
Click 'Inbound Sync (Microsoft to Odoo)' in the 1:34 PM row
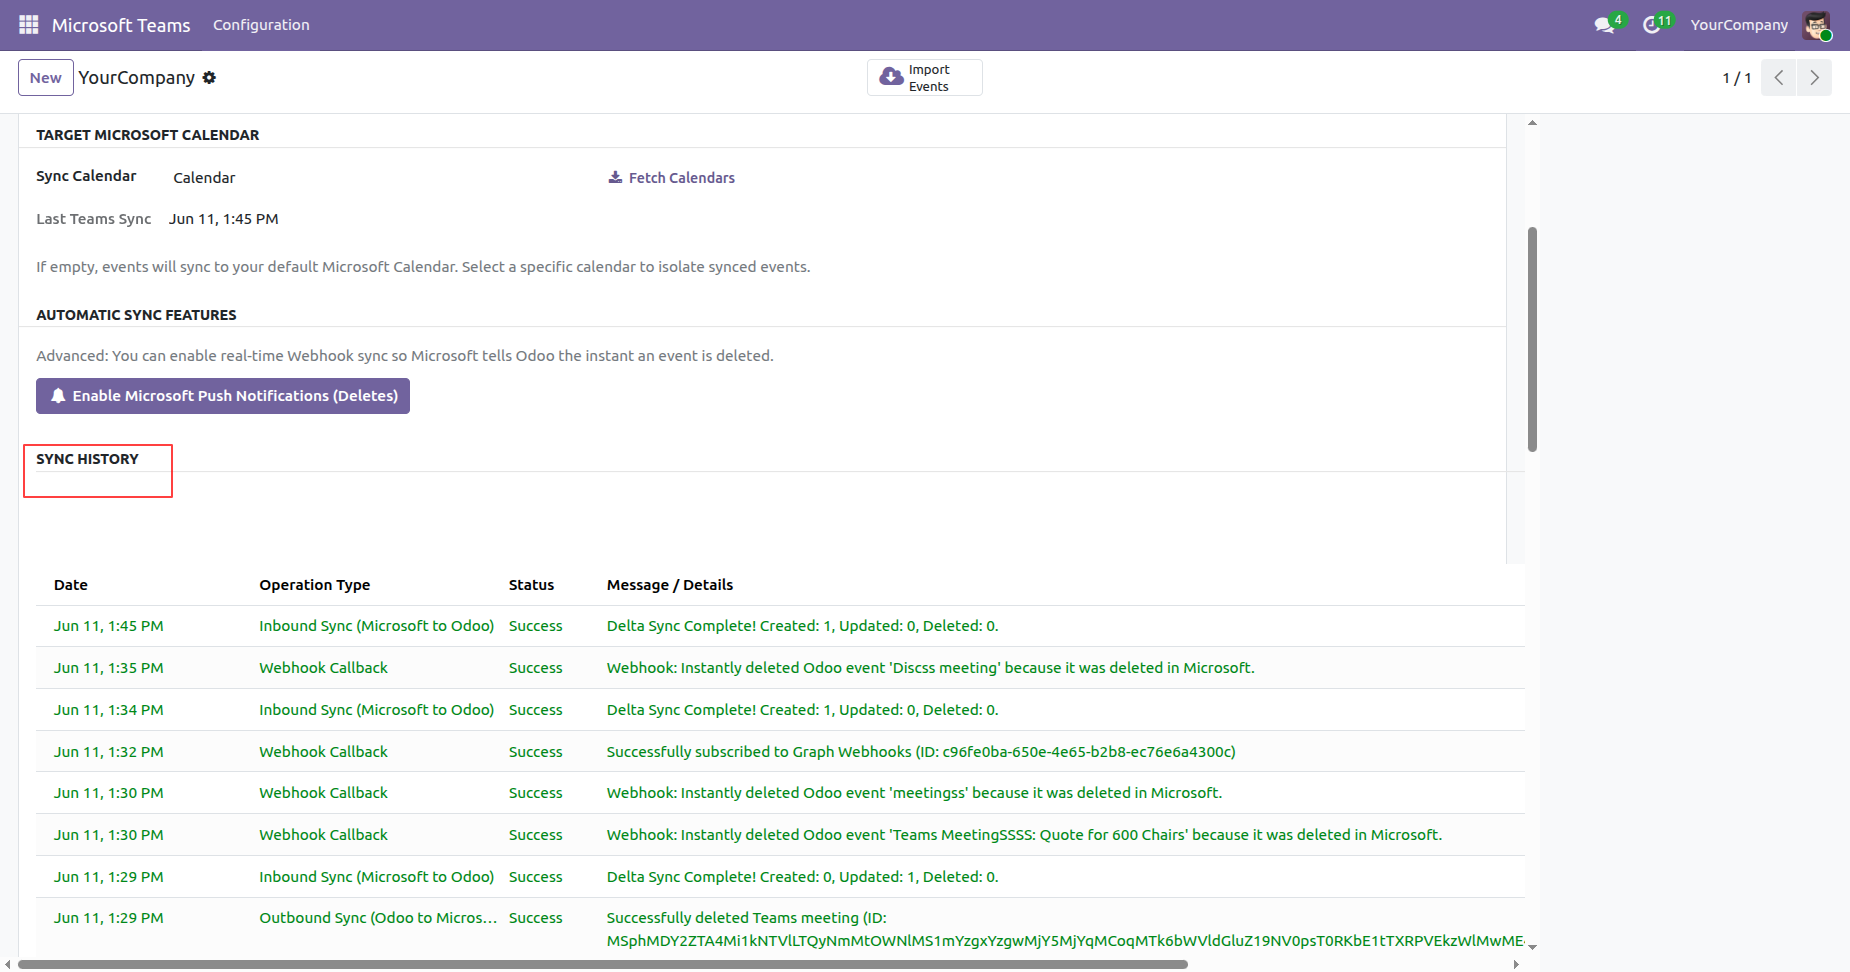pos(377,710)
